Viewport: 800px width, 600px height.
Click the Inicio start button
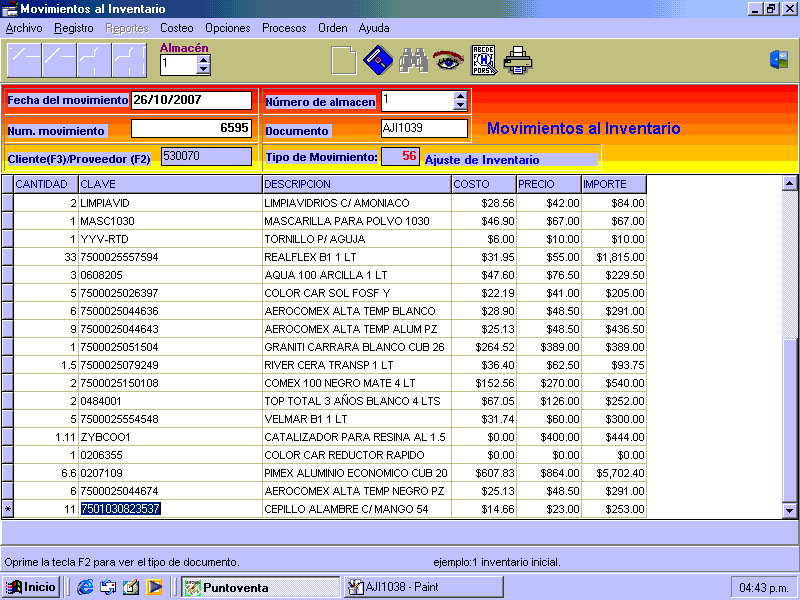click(32, 587)
